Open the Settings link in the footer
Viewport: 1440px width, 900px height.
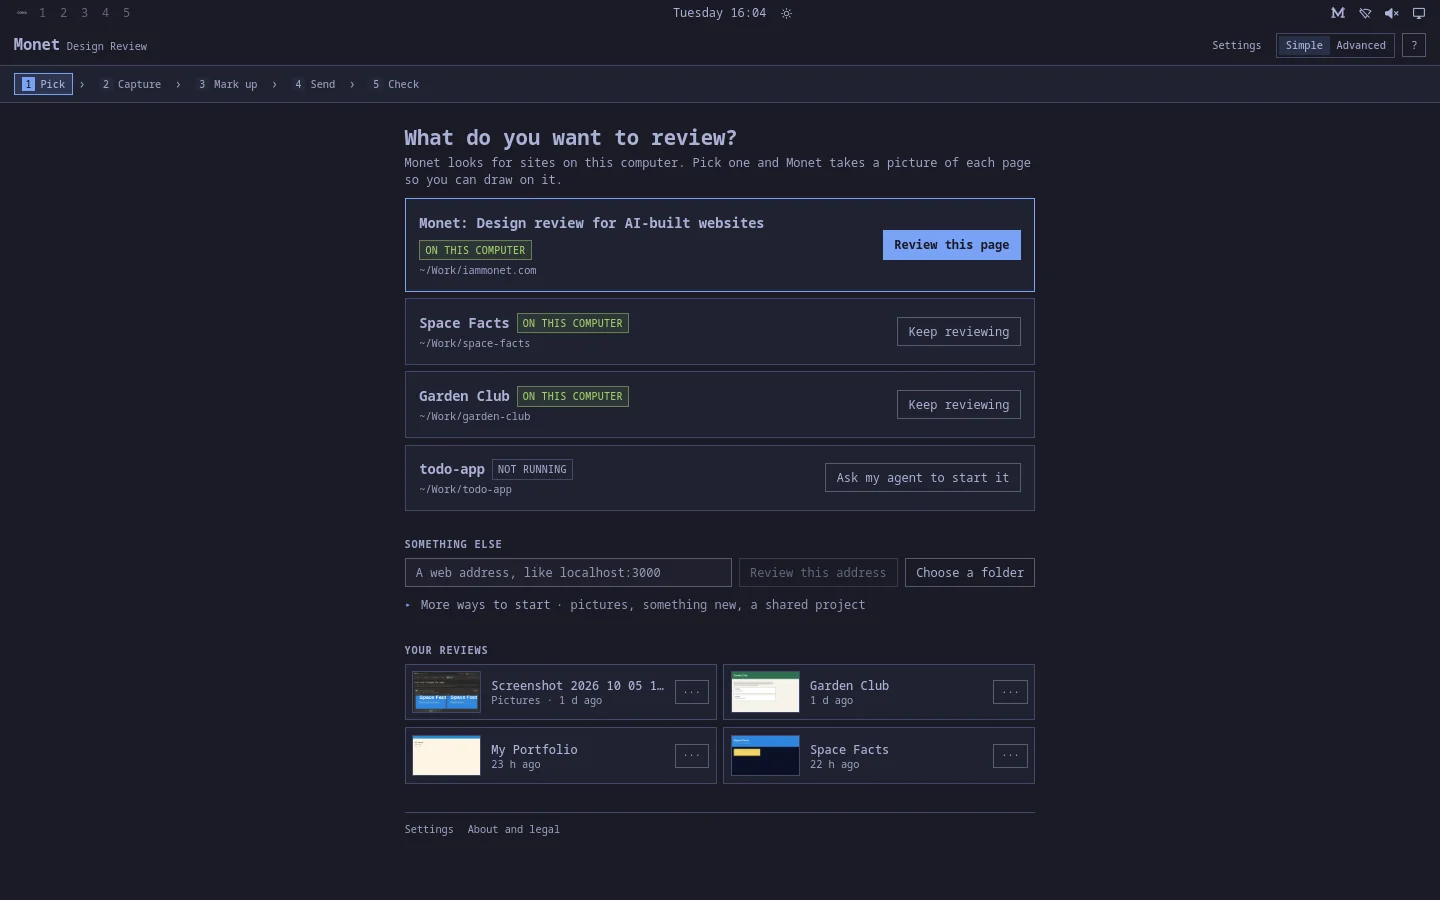[429, 830]
